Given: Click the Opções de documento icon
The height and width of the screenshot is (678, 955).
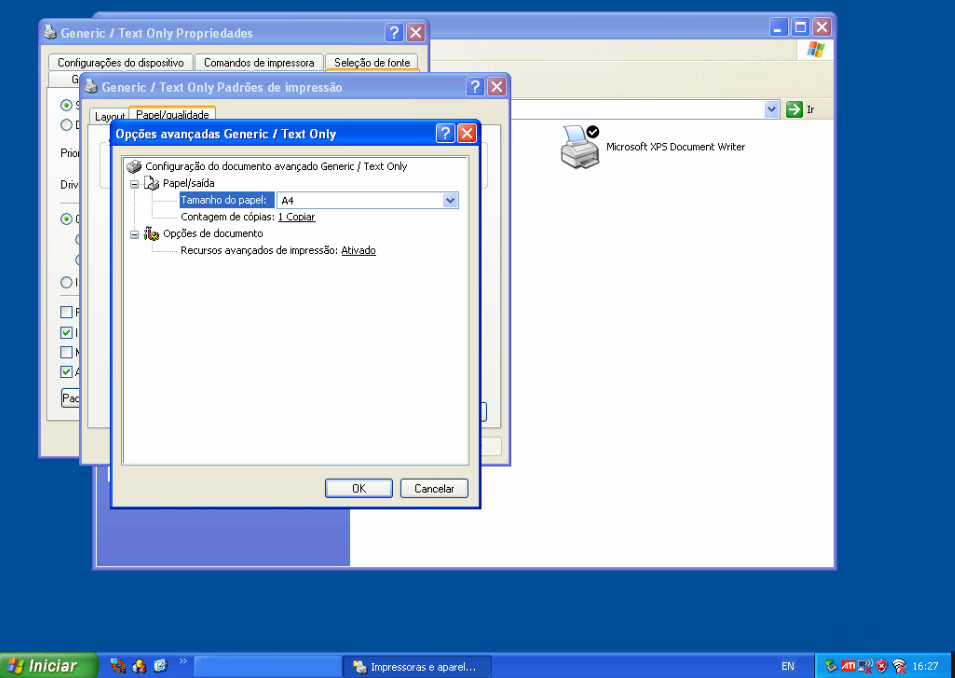Looking at the screenshot, I should point(152,234).
